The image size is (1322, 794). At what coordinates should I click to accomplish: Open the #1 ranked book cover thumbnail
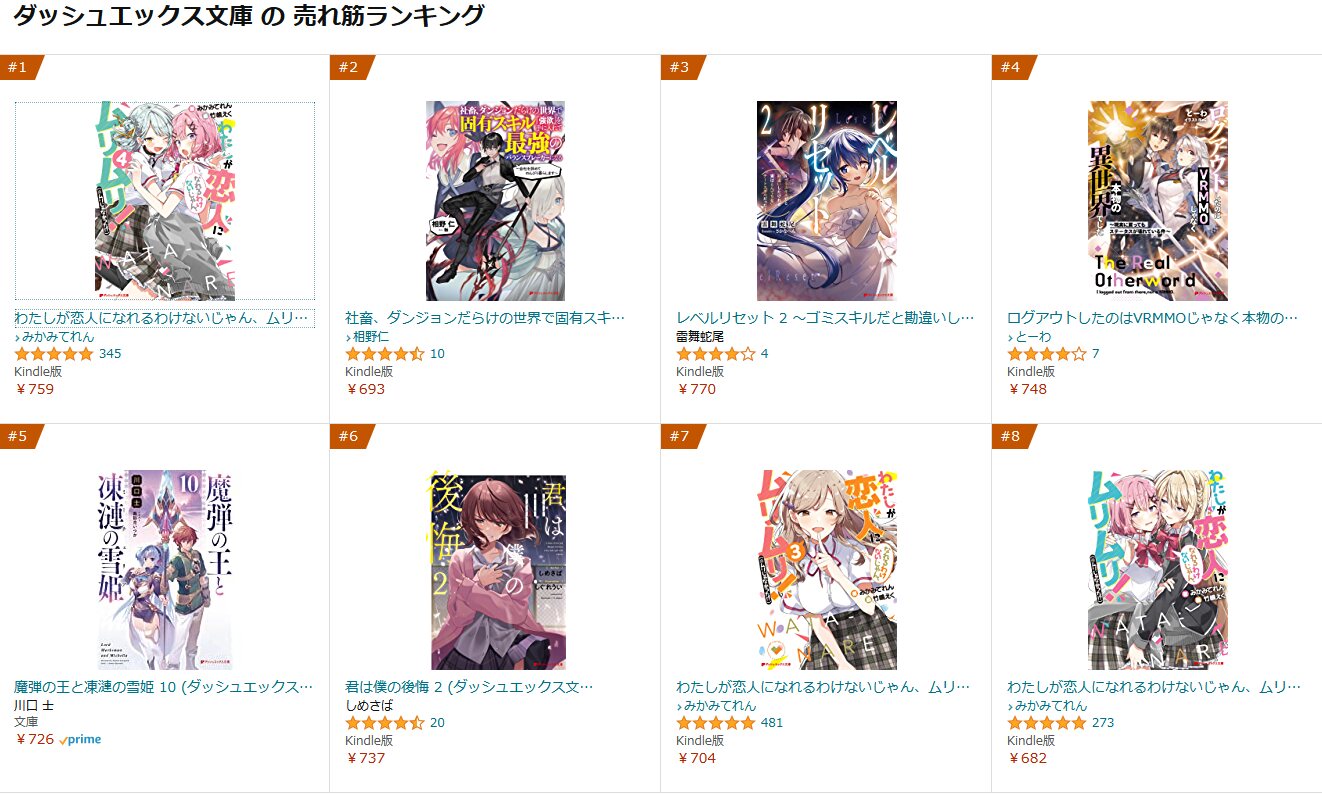click(x=165, y=200)
